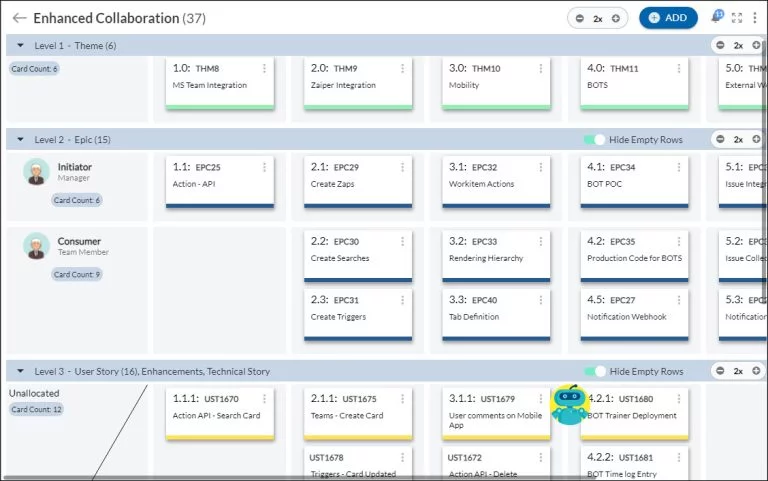This screenshot has height=481, width=768.
Task: Open the UST1670 card options menu
Action: pos(264,399)
